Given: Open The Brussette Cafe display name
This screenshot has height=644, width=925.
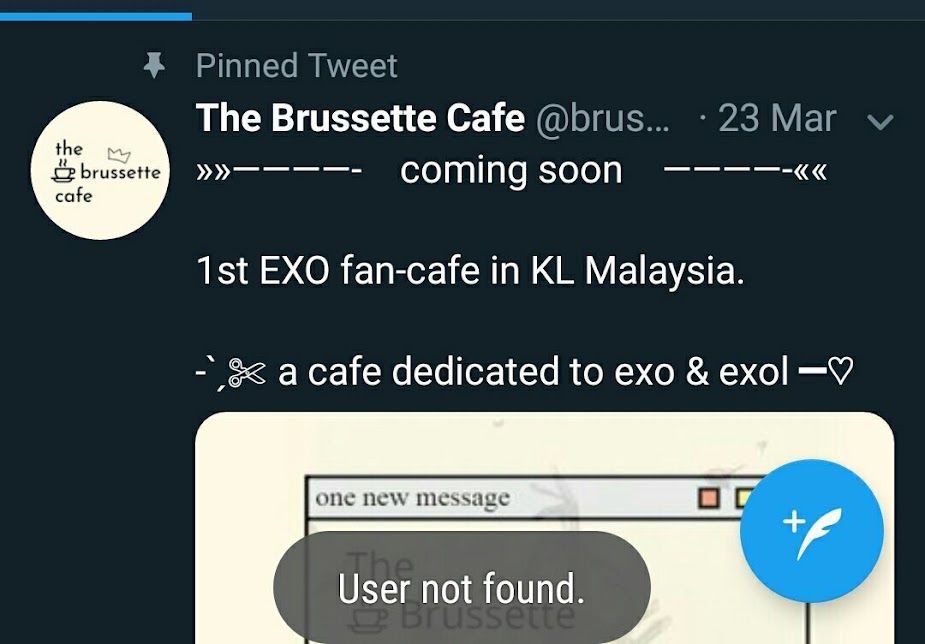Looking at the screenshot, I should coord(360,118).
